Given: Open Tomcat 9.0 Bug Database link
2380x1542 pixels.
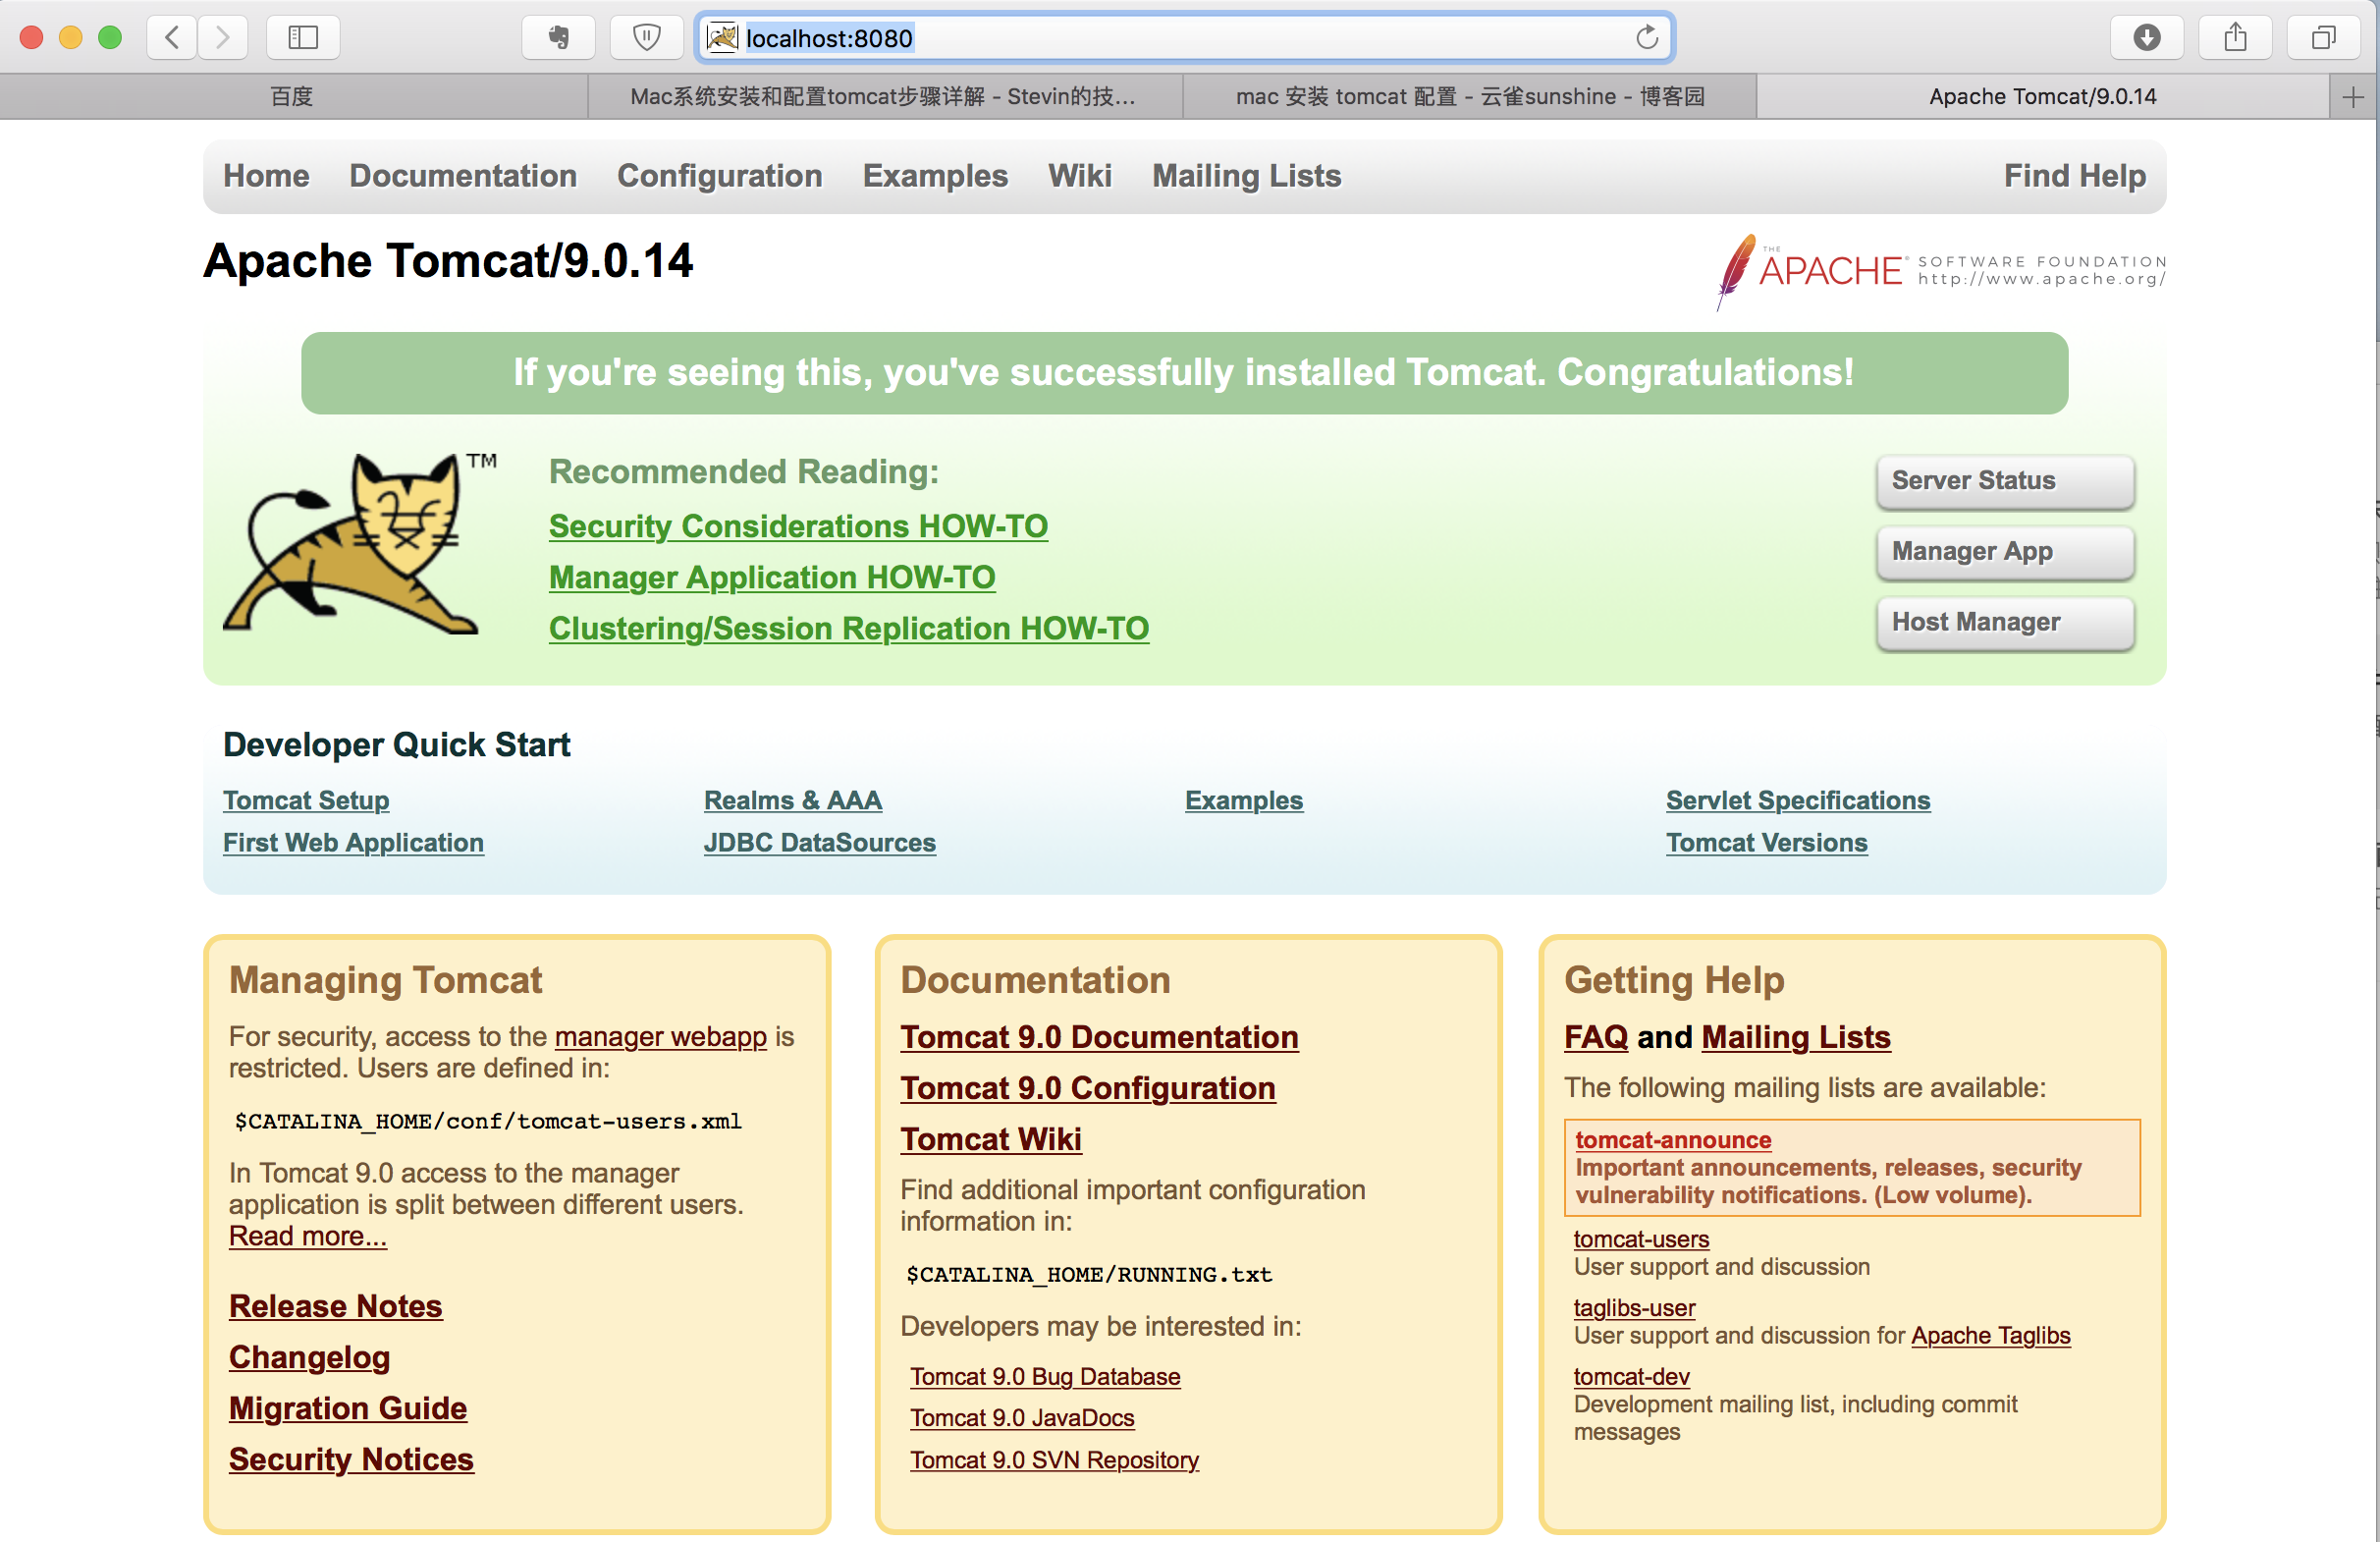Looking at the screenshot, I should pos(1045,1378).
